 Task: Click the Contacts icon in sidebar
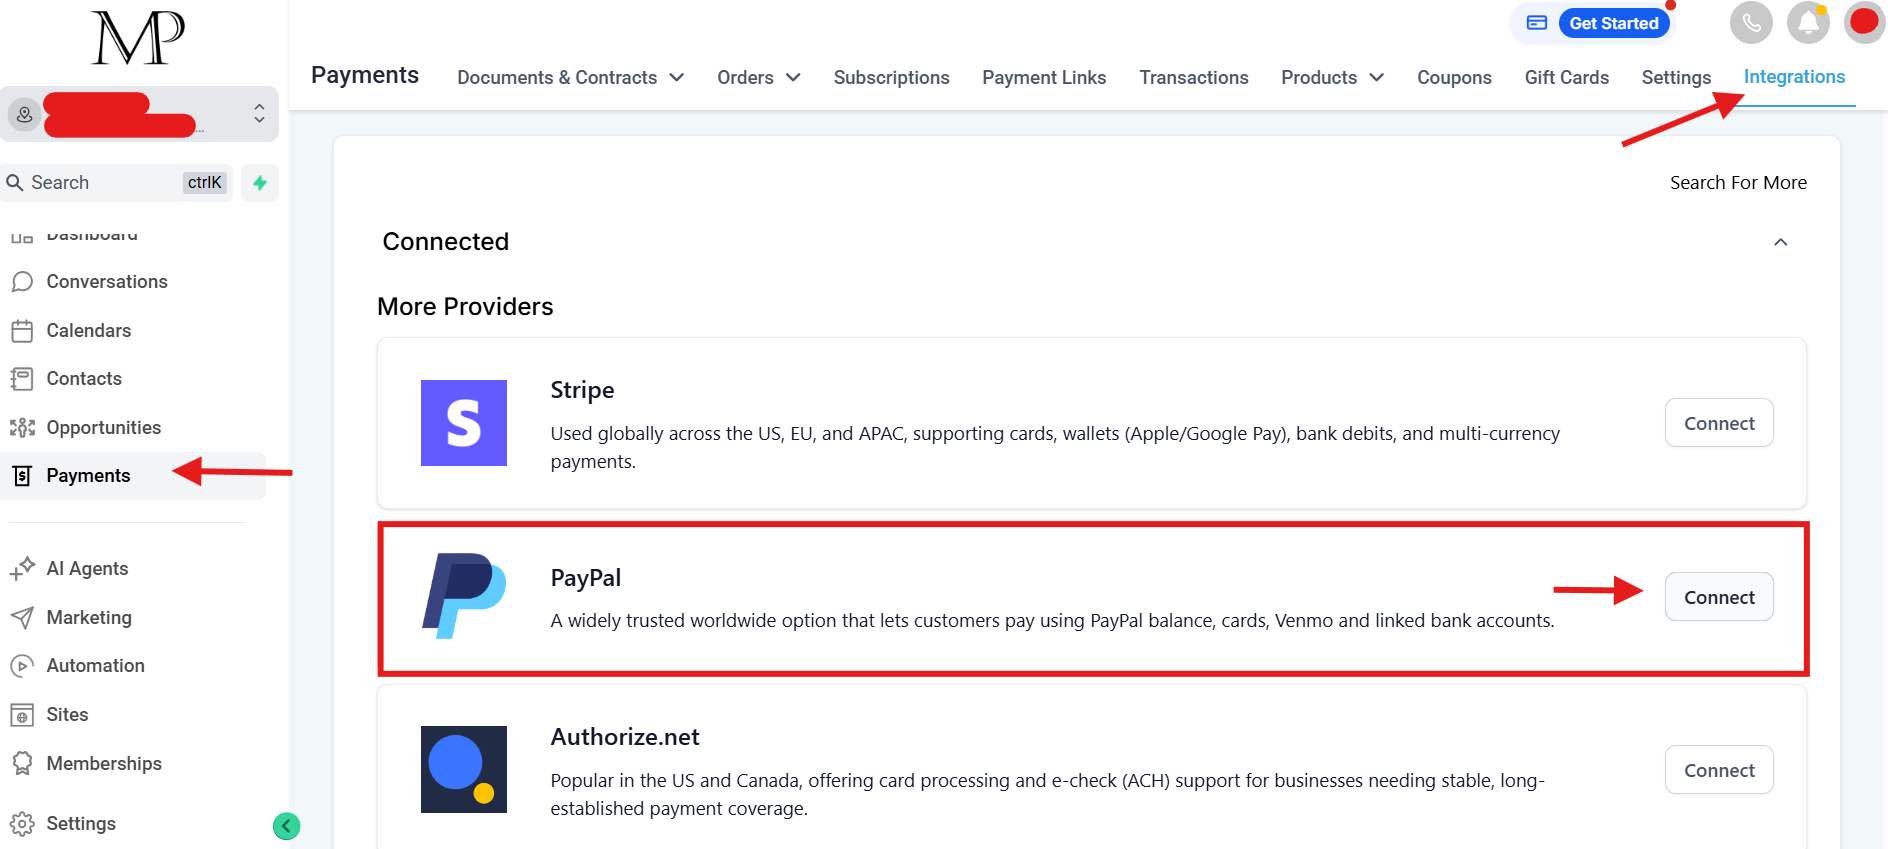coord(22,379)
